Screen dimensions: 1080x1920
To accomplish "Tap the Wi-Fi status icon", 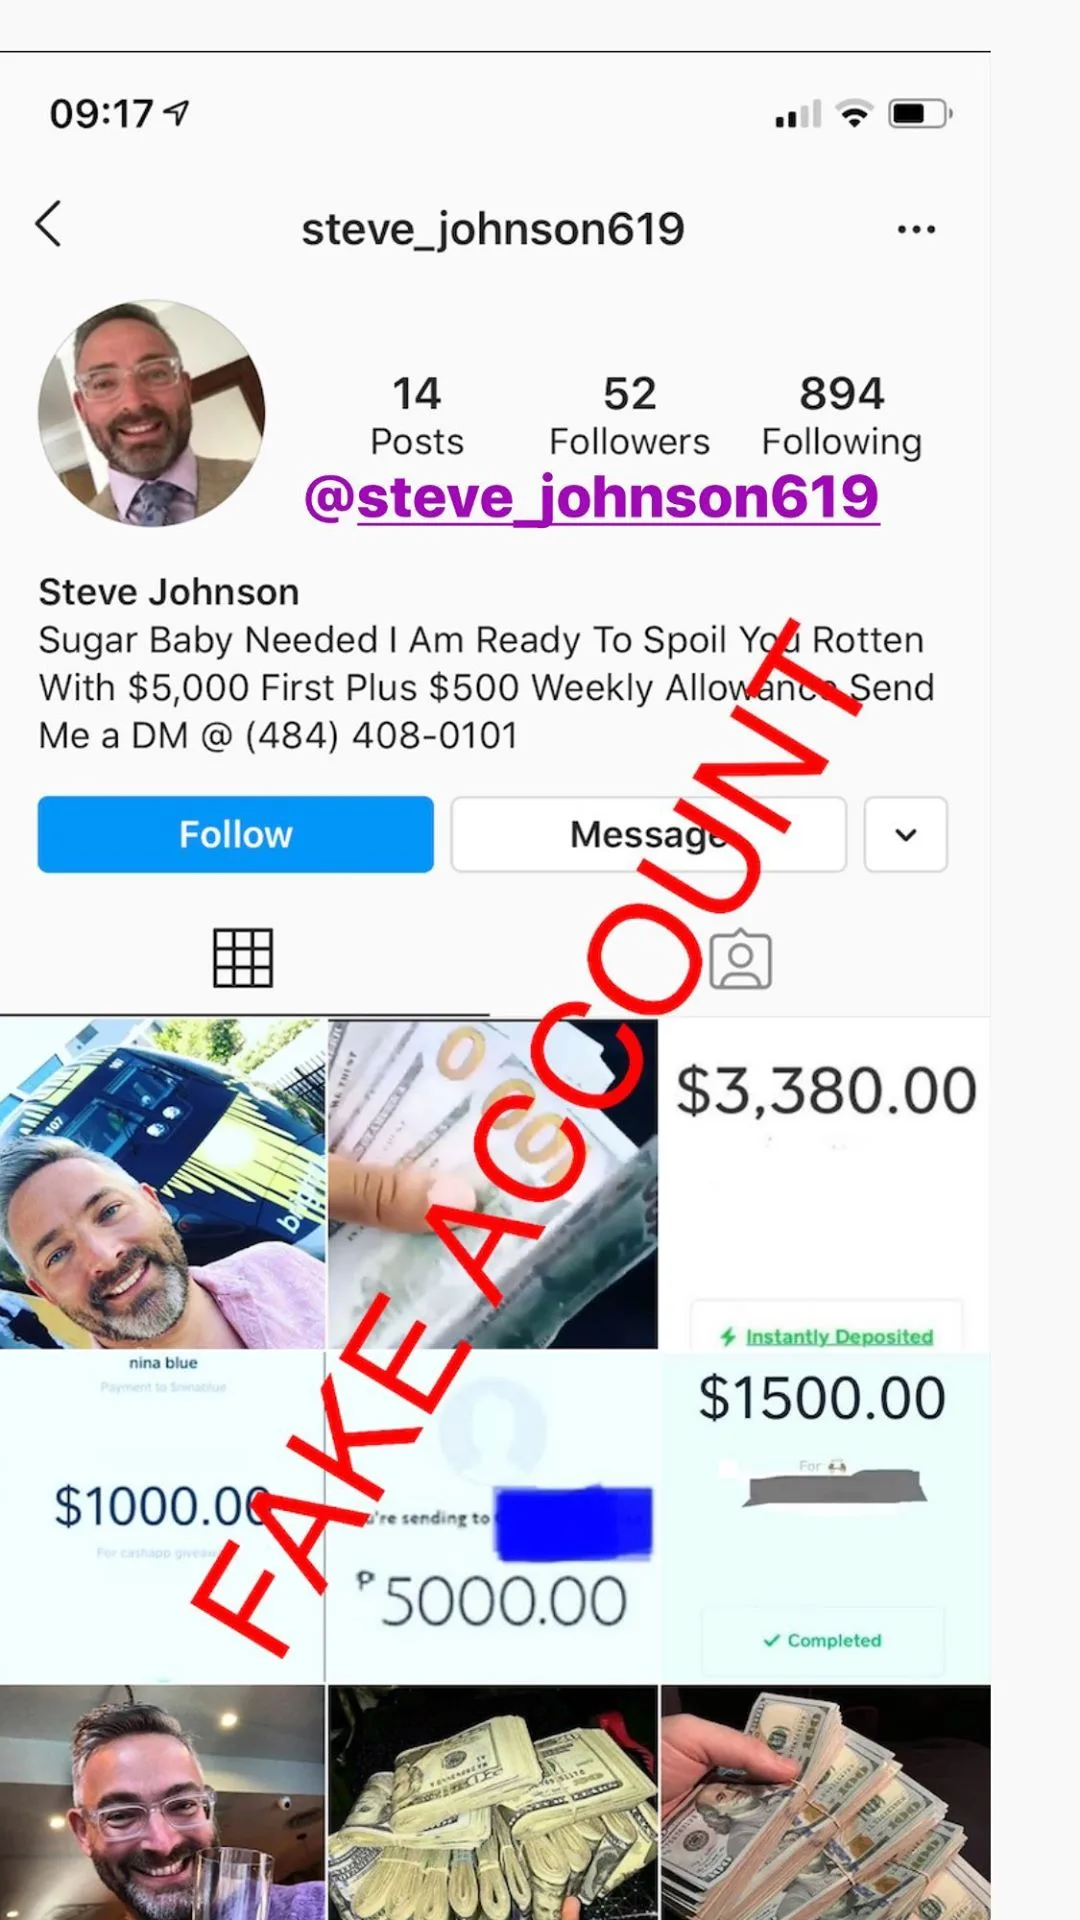I will click(855, 114).
